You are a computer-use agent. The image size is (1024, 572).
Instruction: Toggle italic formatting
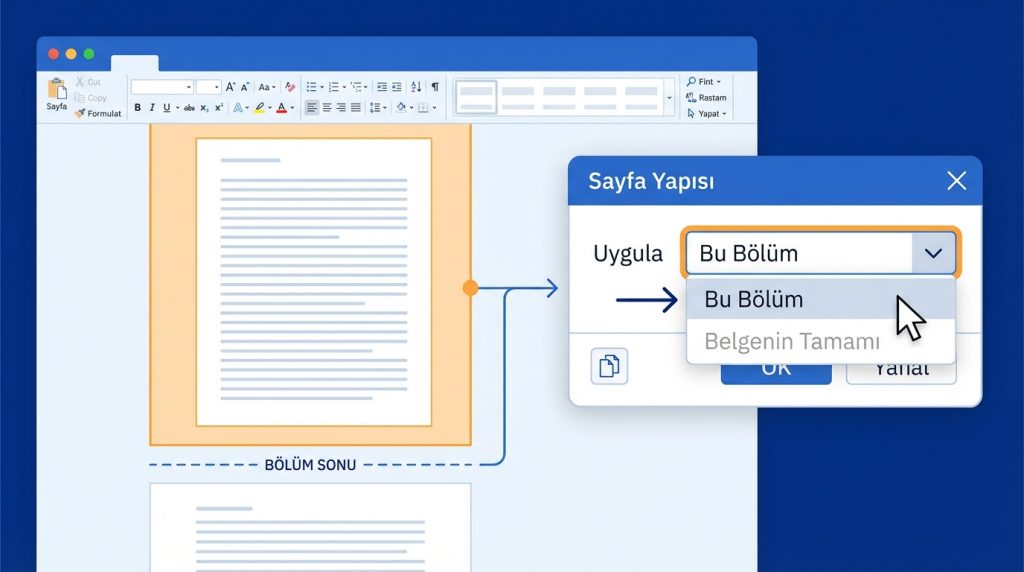pyautogui.click(x=152, y=108)
